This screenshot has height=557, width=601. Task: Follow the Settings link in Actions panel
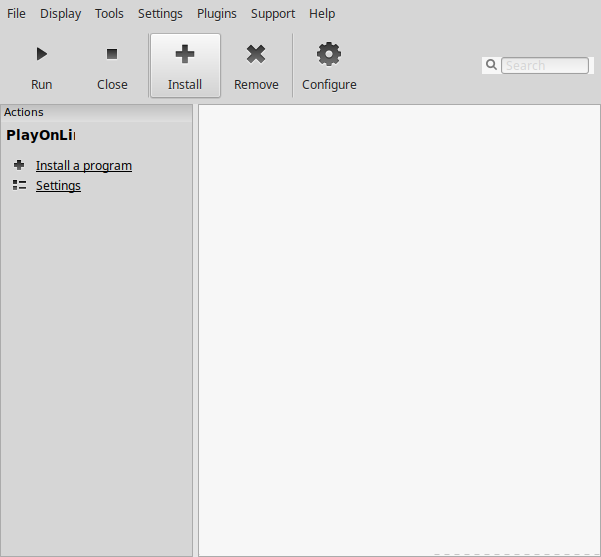click(x=58, y=186)
